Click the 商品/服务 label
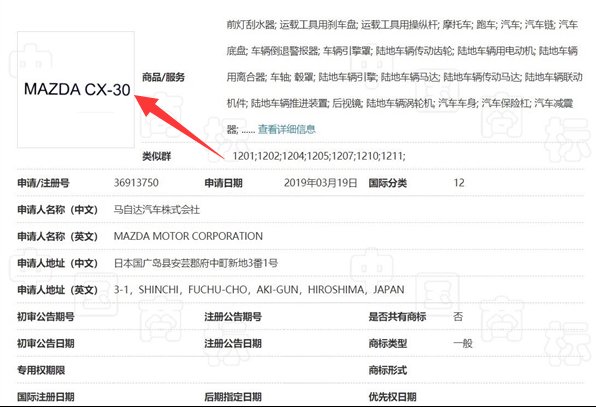Screen dimensions: 596x409 click(x=163, y=77)
